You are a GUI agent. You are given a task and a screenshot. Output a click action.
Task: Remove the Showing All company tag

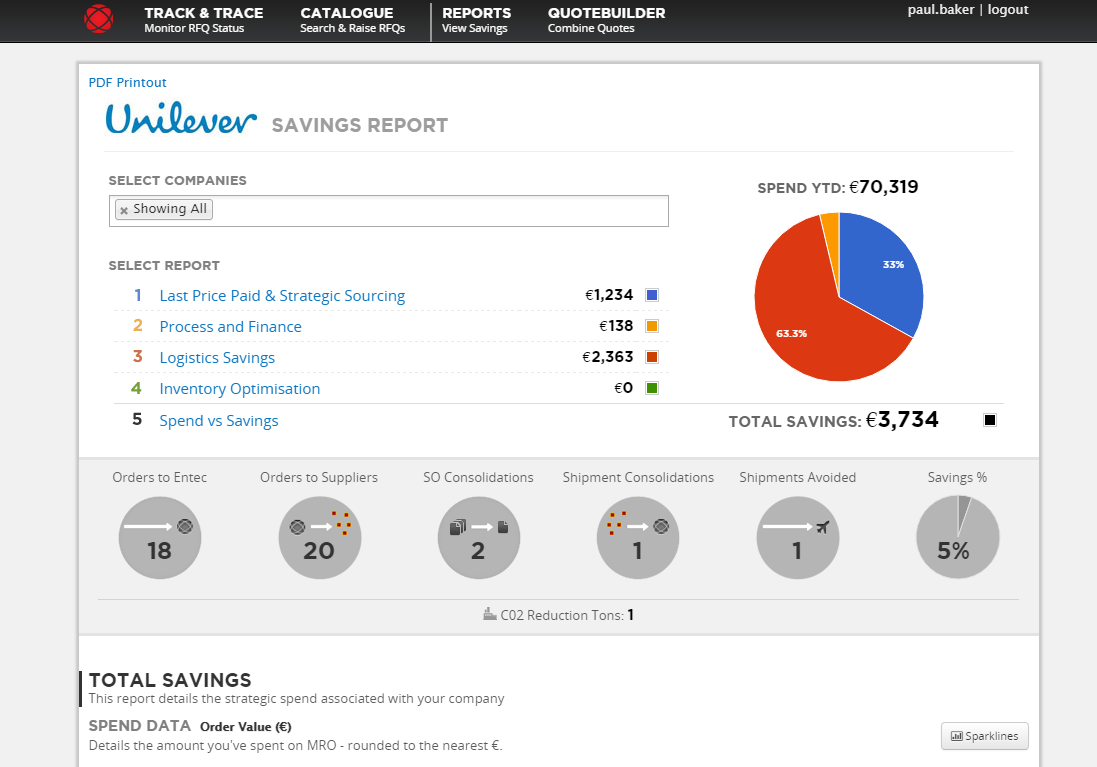(x=124, y=210)
